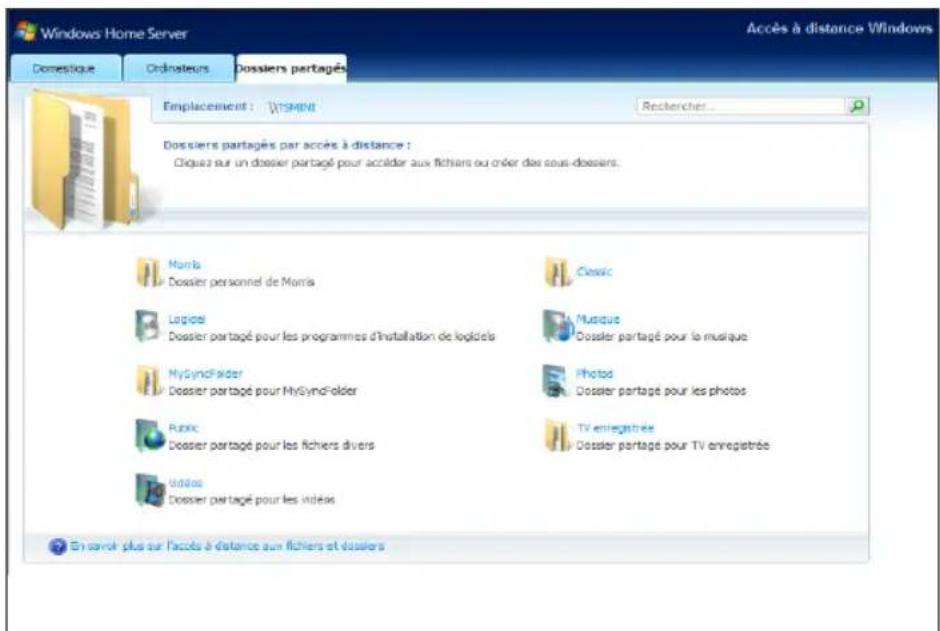
Task: Open the Morris shared folder link
Action: (x=185, y=265)
